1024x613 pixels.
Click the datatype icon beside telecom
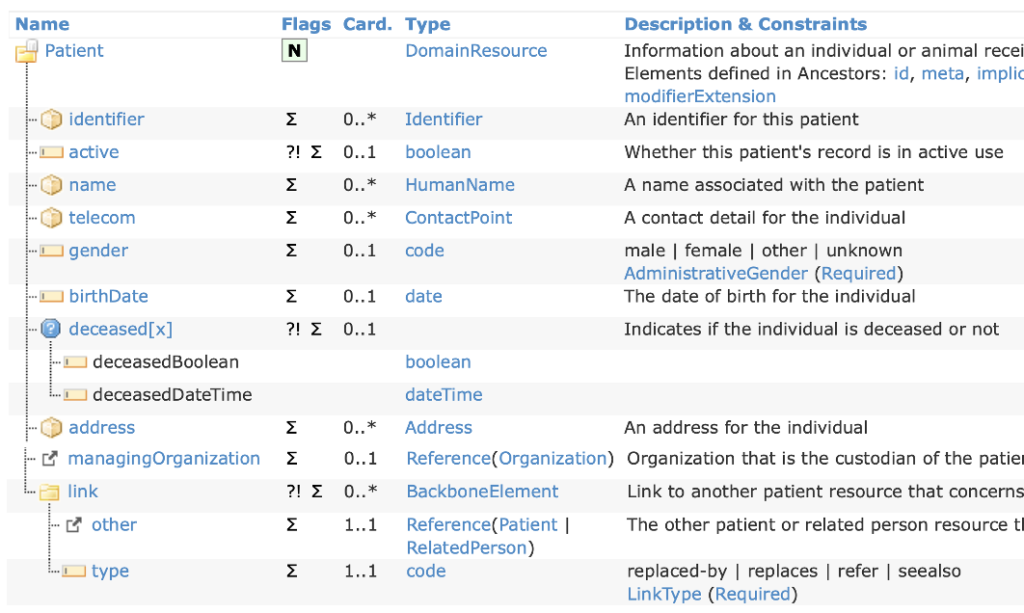[51, 217]
